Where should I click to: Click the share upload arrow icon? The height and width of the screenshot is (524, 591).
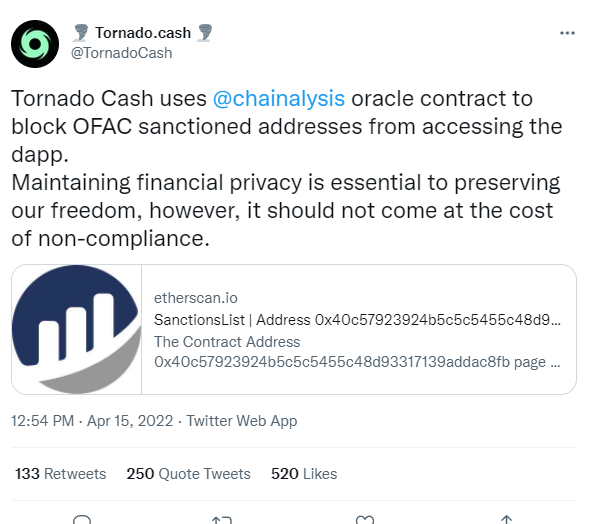506,520
